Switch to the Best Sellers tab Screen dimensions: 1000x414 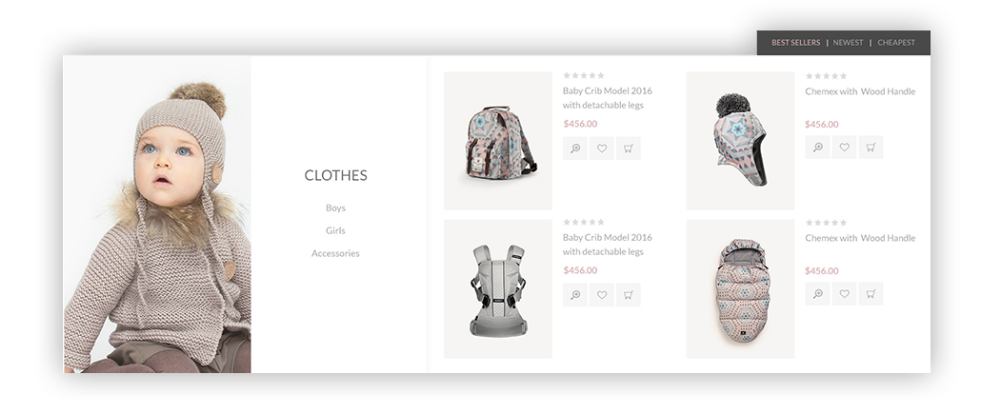pos(795,43)
